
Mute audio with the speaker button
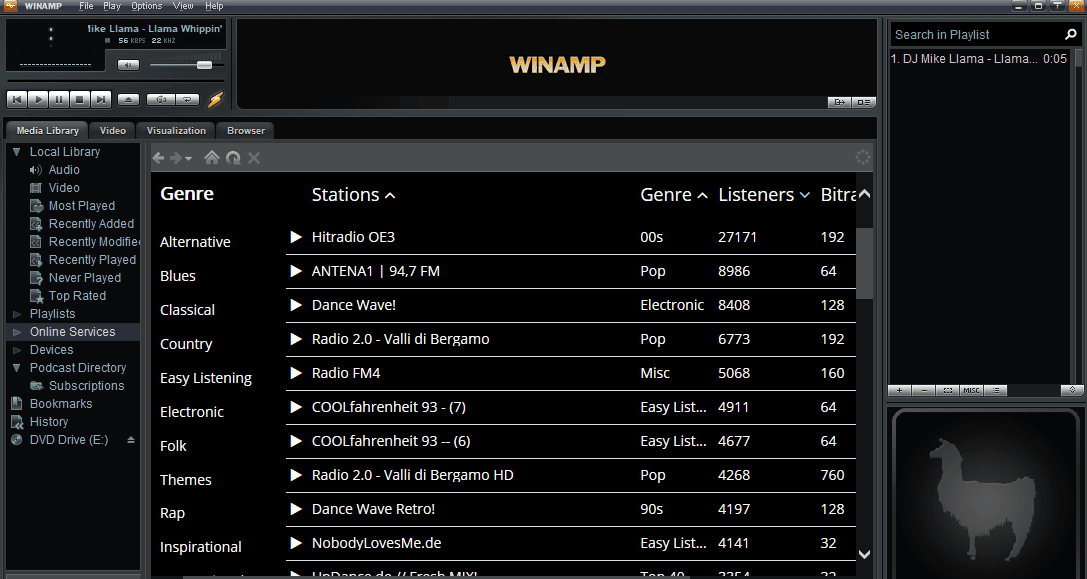point(128,65)
